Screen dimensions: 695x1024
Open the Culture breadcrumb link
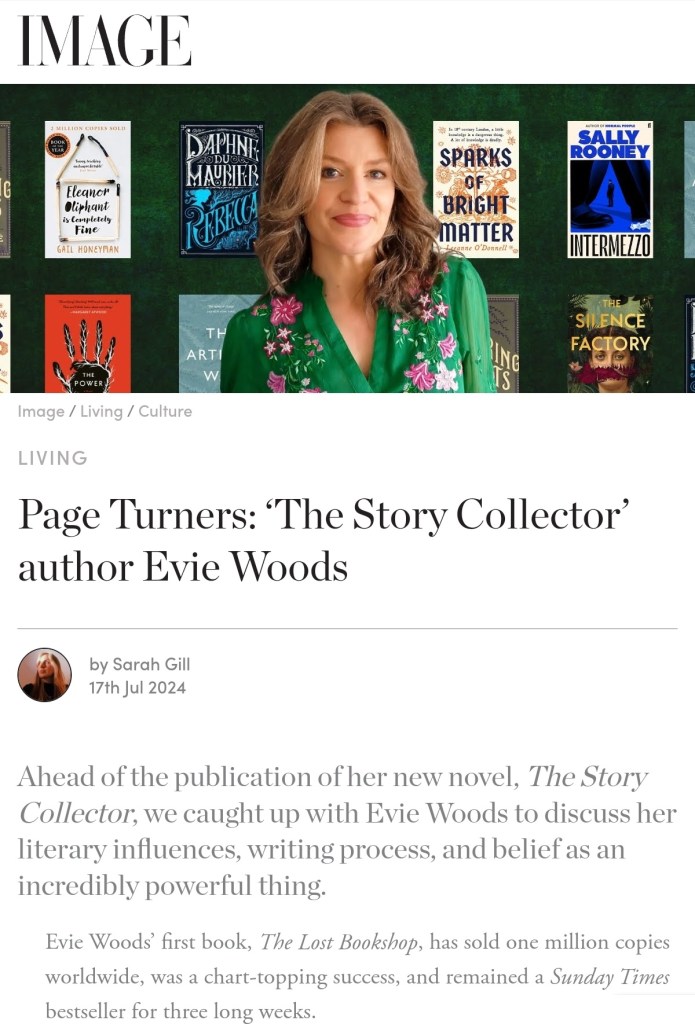coord(165,411)
